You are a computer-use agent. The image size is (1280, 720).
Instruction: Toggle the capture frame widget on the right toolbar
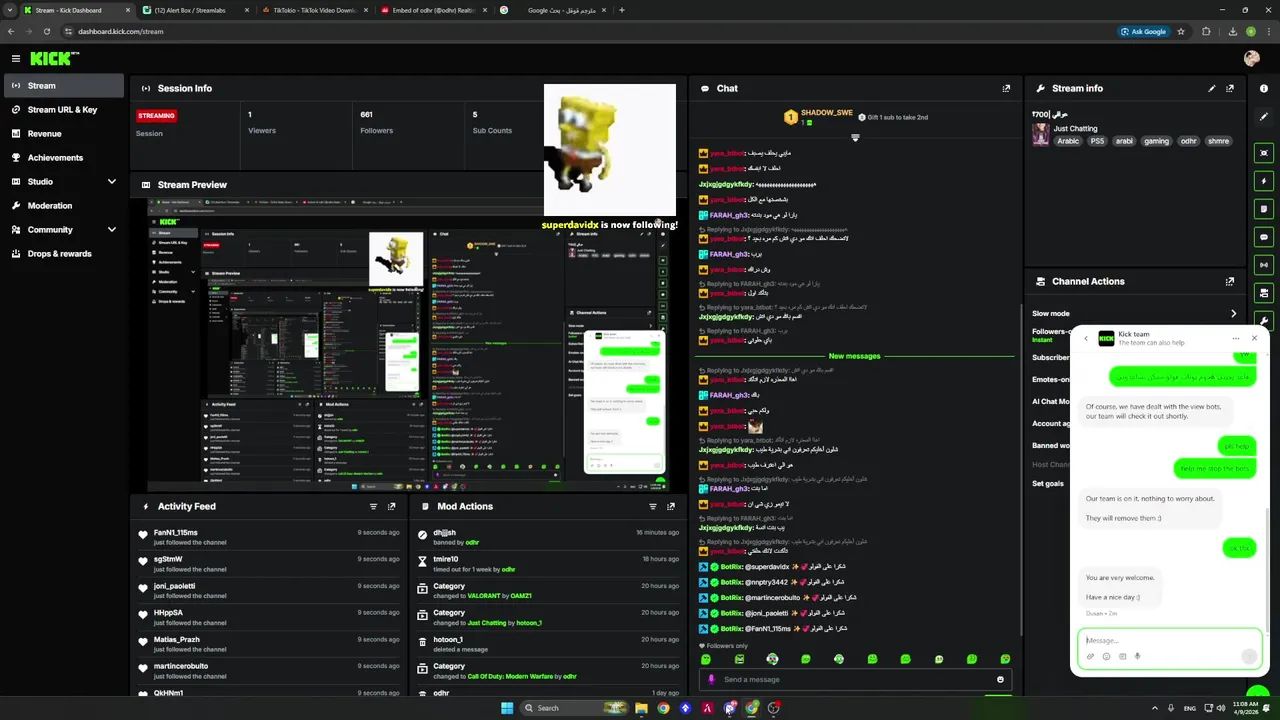click(1264, 153)
